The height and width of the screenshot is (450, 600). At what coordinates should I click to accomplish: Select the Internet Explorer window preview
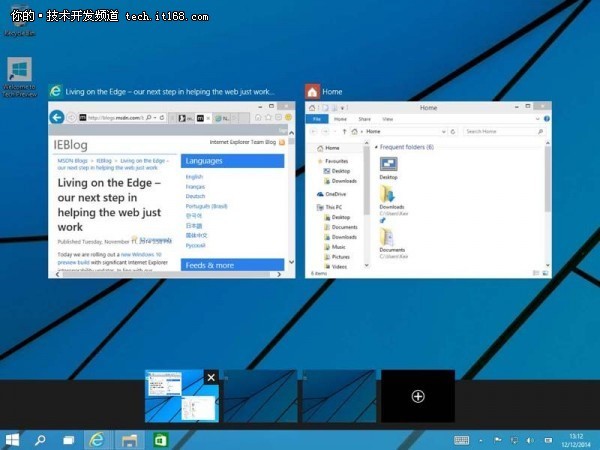point(172,190)
